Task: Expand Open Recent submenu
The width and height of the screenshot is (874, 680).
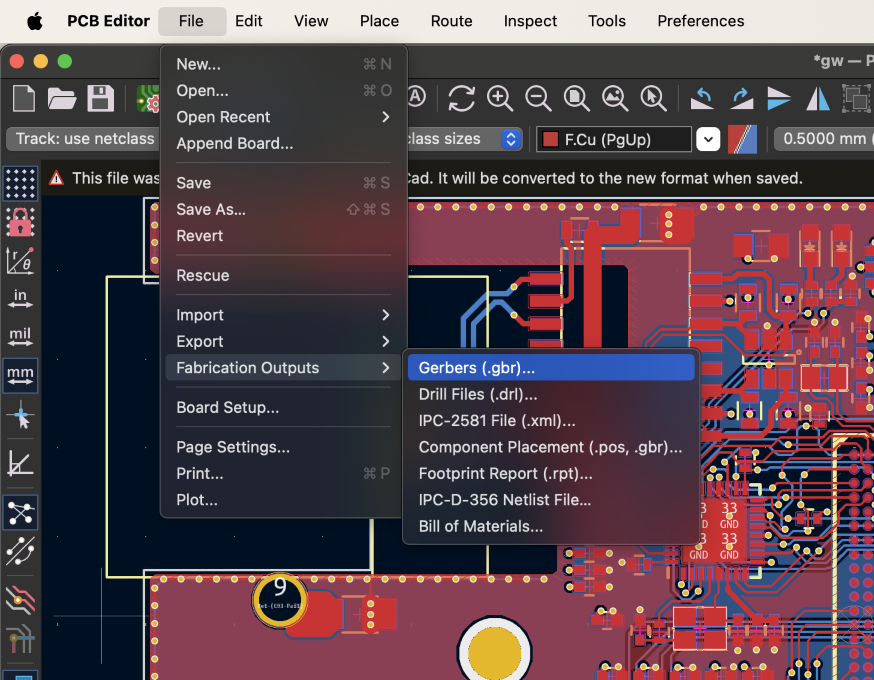Action: [283, 117]
